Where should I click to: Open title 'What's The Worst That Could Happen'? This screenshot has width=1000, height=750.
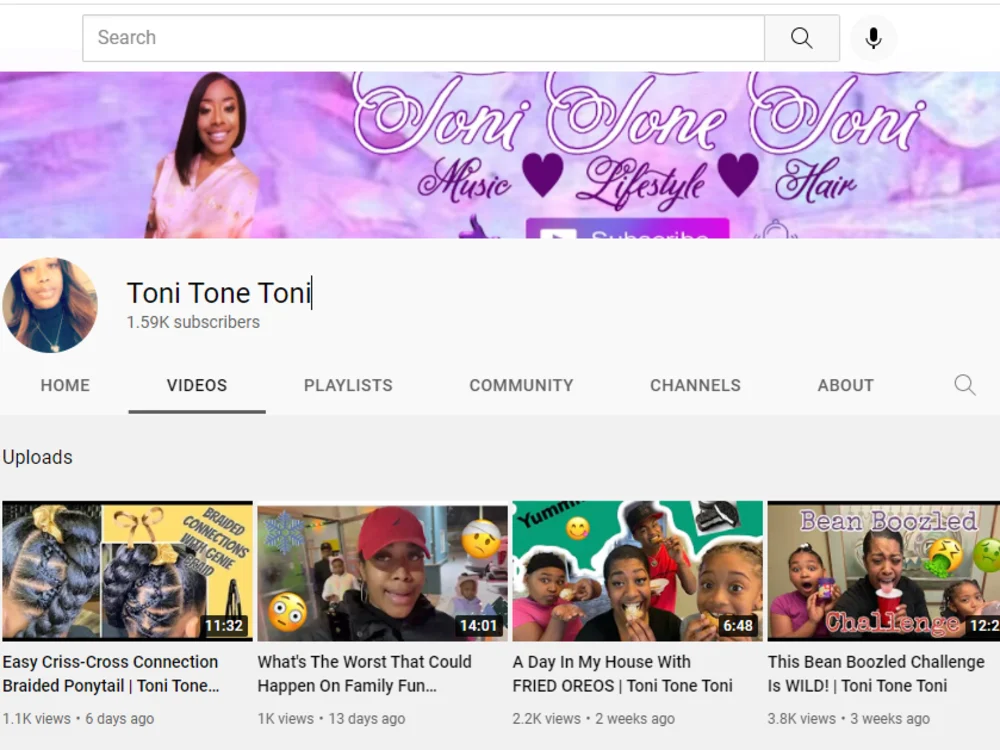pos(364,673)
